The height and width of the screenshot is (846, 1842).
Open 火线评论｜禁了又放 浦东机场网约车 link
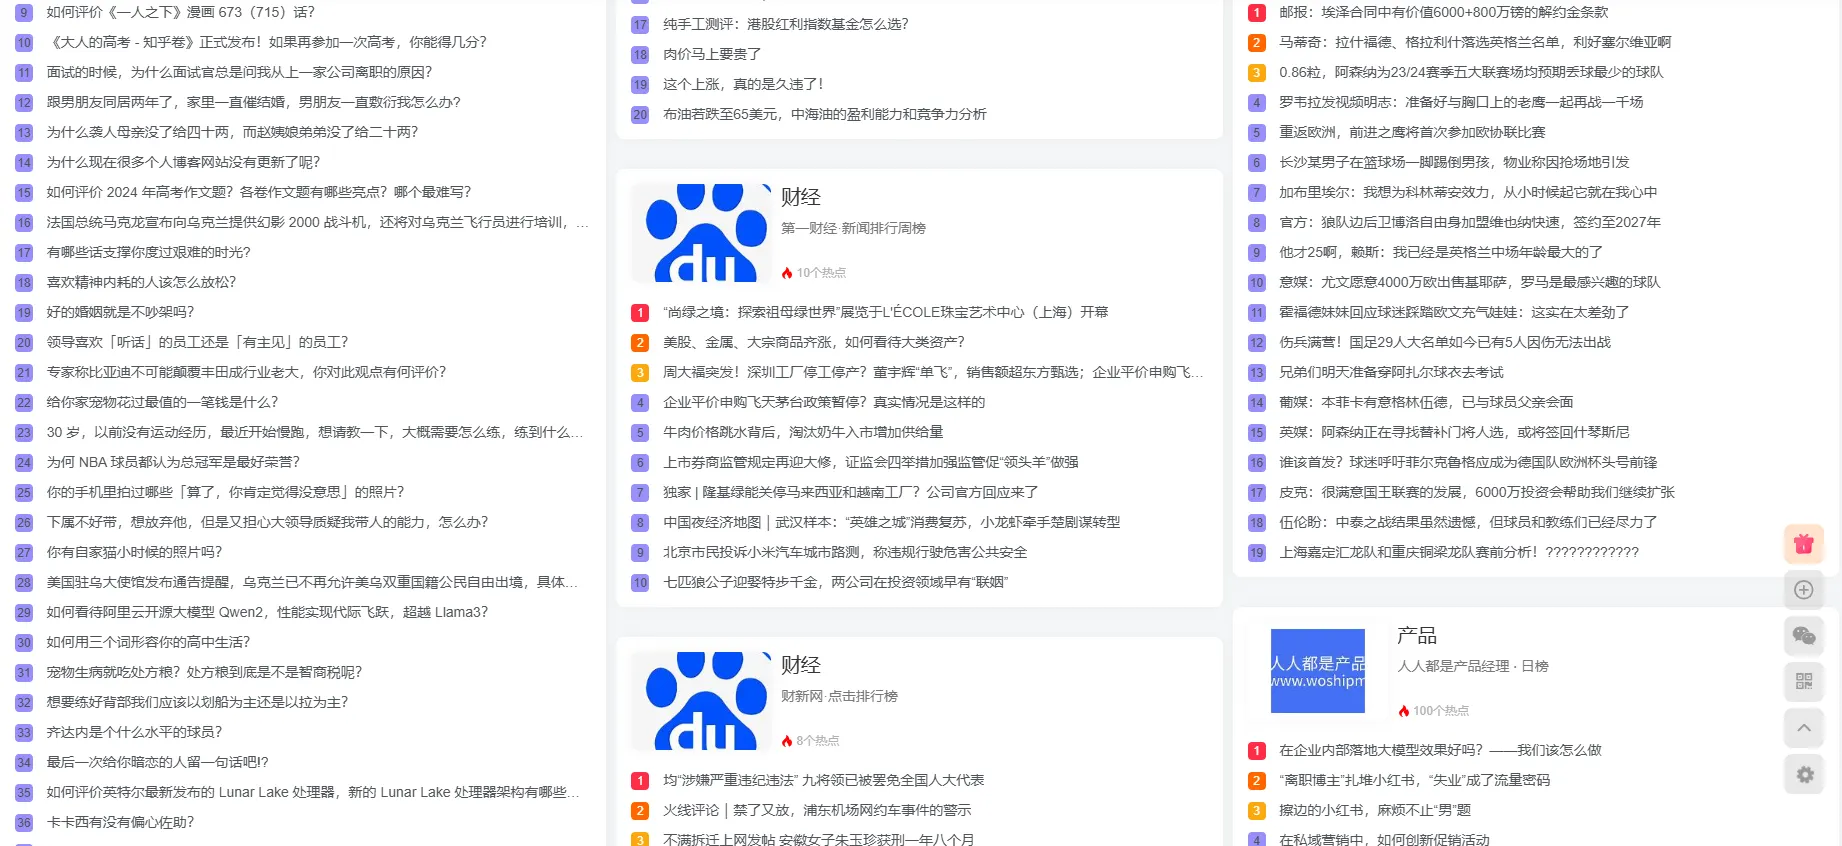click(816, 810)
